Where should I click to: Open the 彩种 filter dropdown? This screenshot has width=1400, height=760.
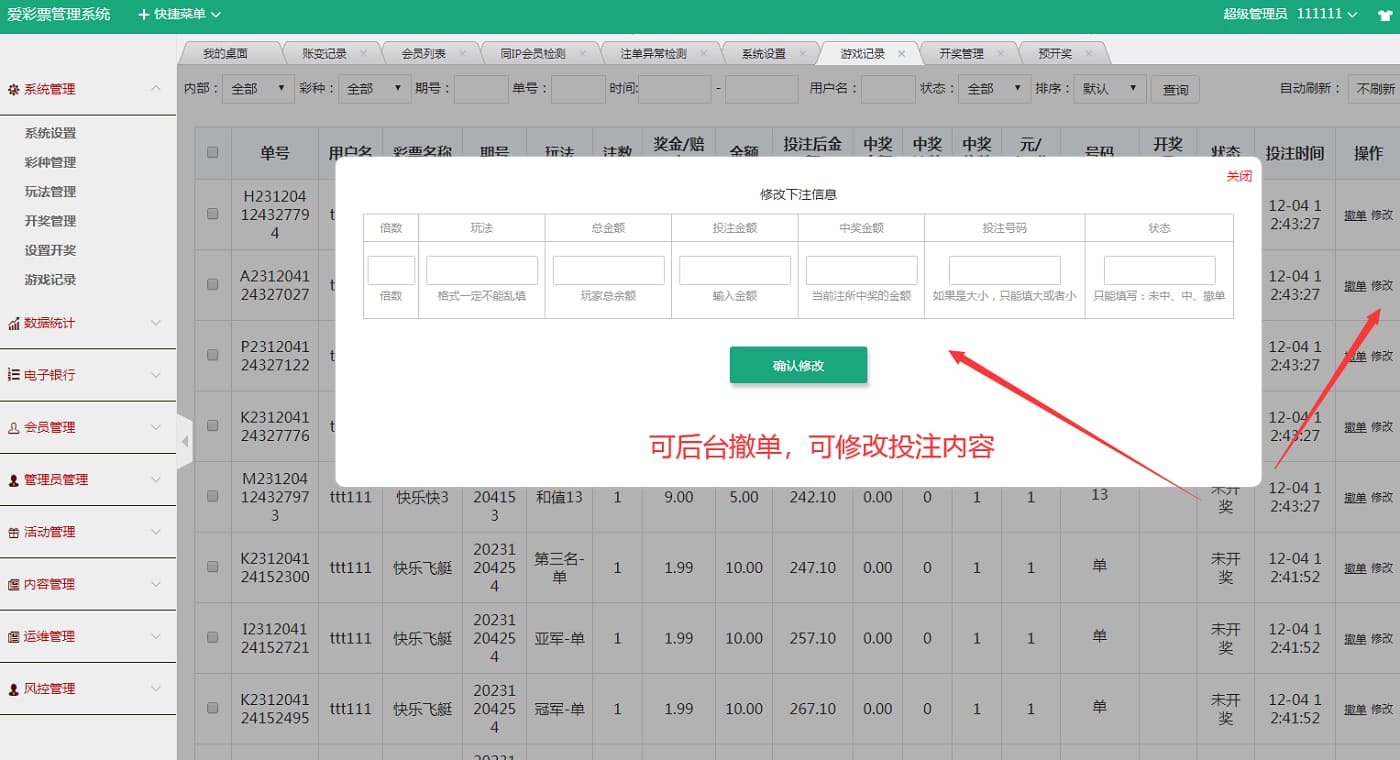coord(374,89)
